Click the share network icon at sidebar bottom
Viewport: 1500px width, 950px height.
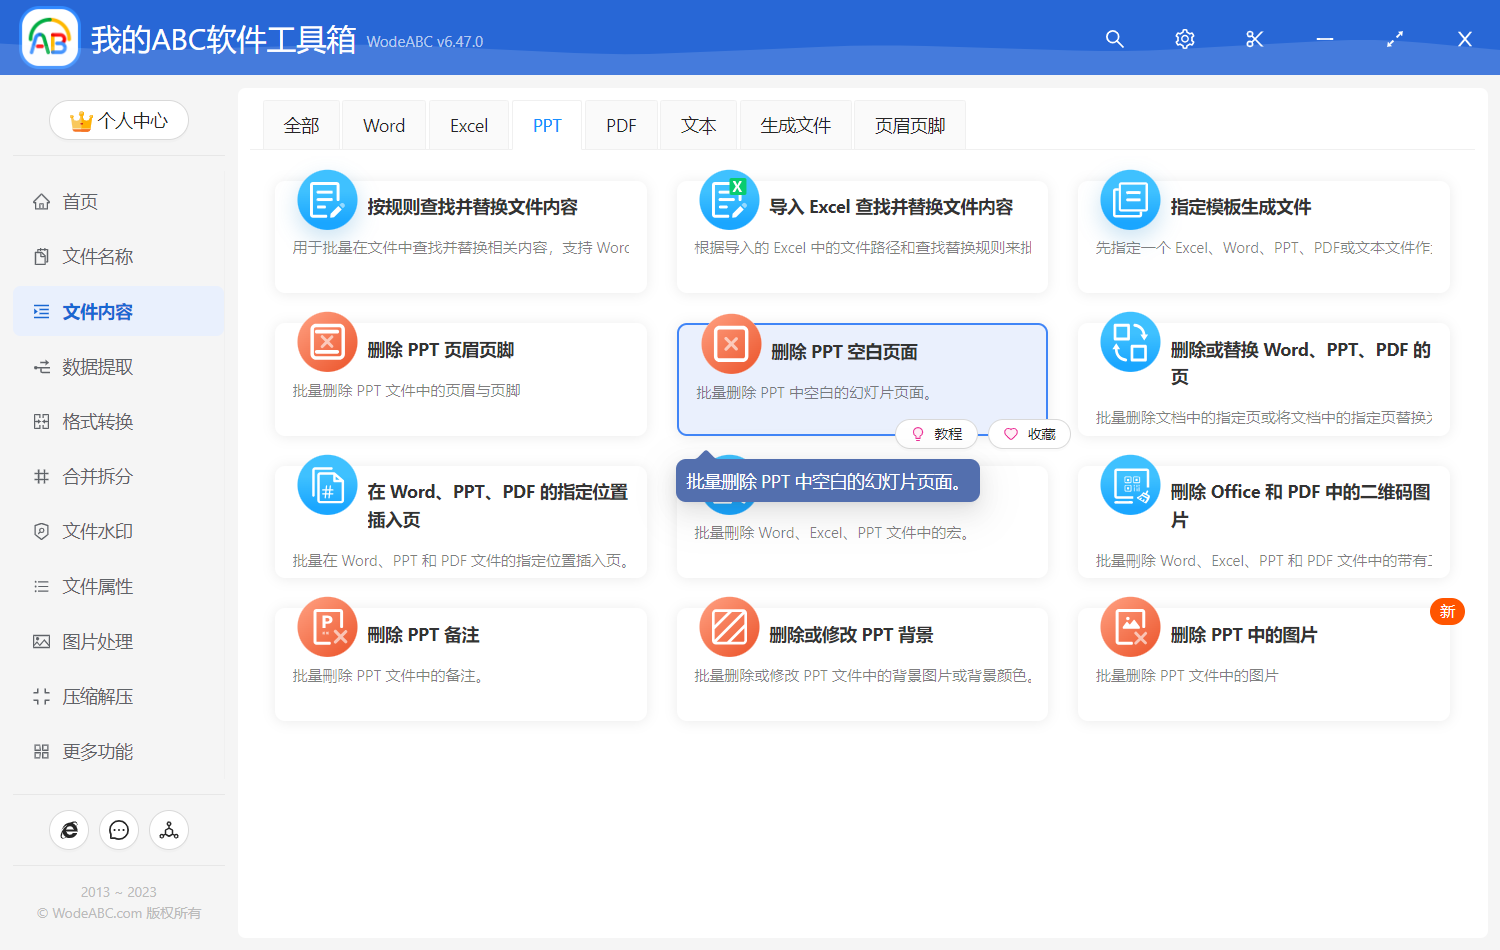click(169, 830)
